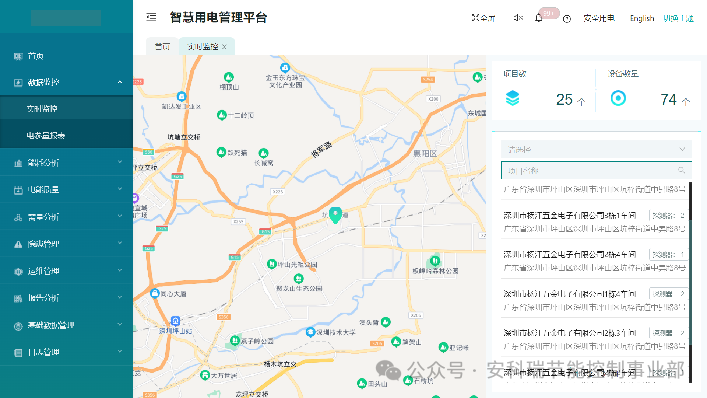Select 实时监控 submenu item in sidebar
707x398 pixels.
click(x=66, y=109)
